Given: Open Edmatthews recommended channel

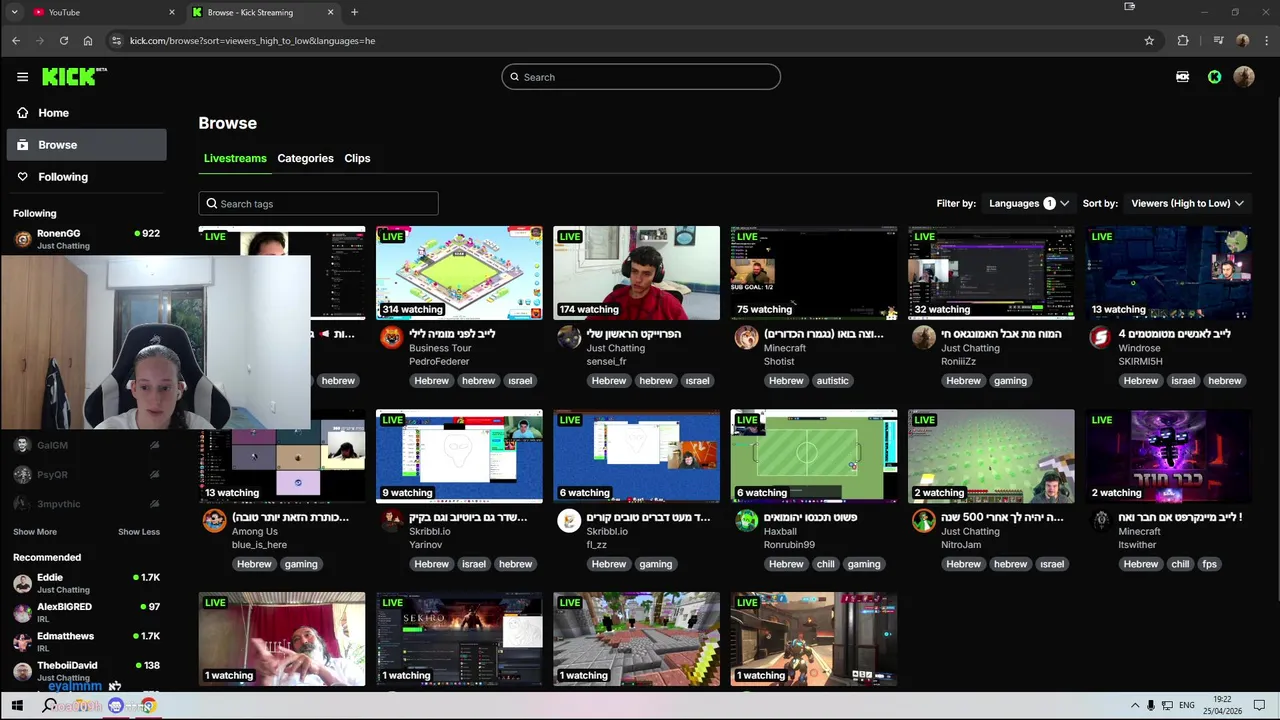Looking at the screenshot, I should pyautogui.click(x=87, y=641).
